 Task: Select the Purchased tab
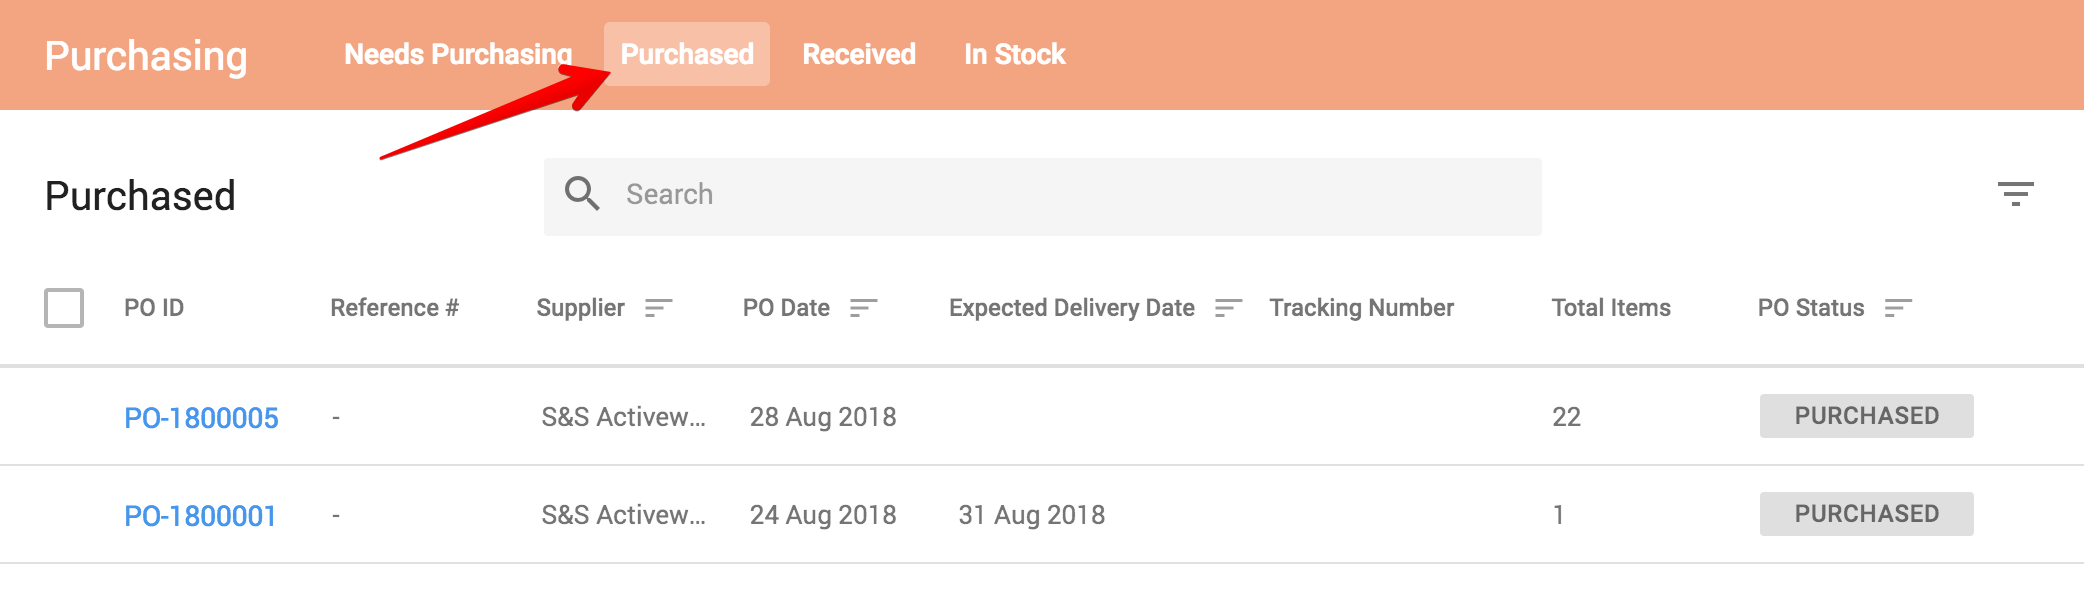click(687, 54)
